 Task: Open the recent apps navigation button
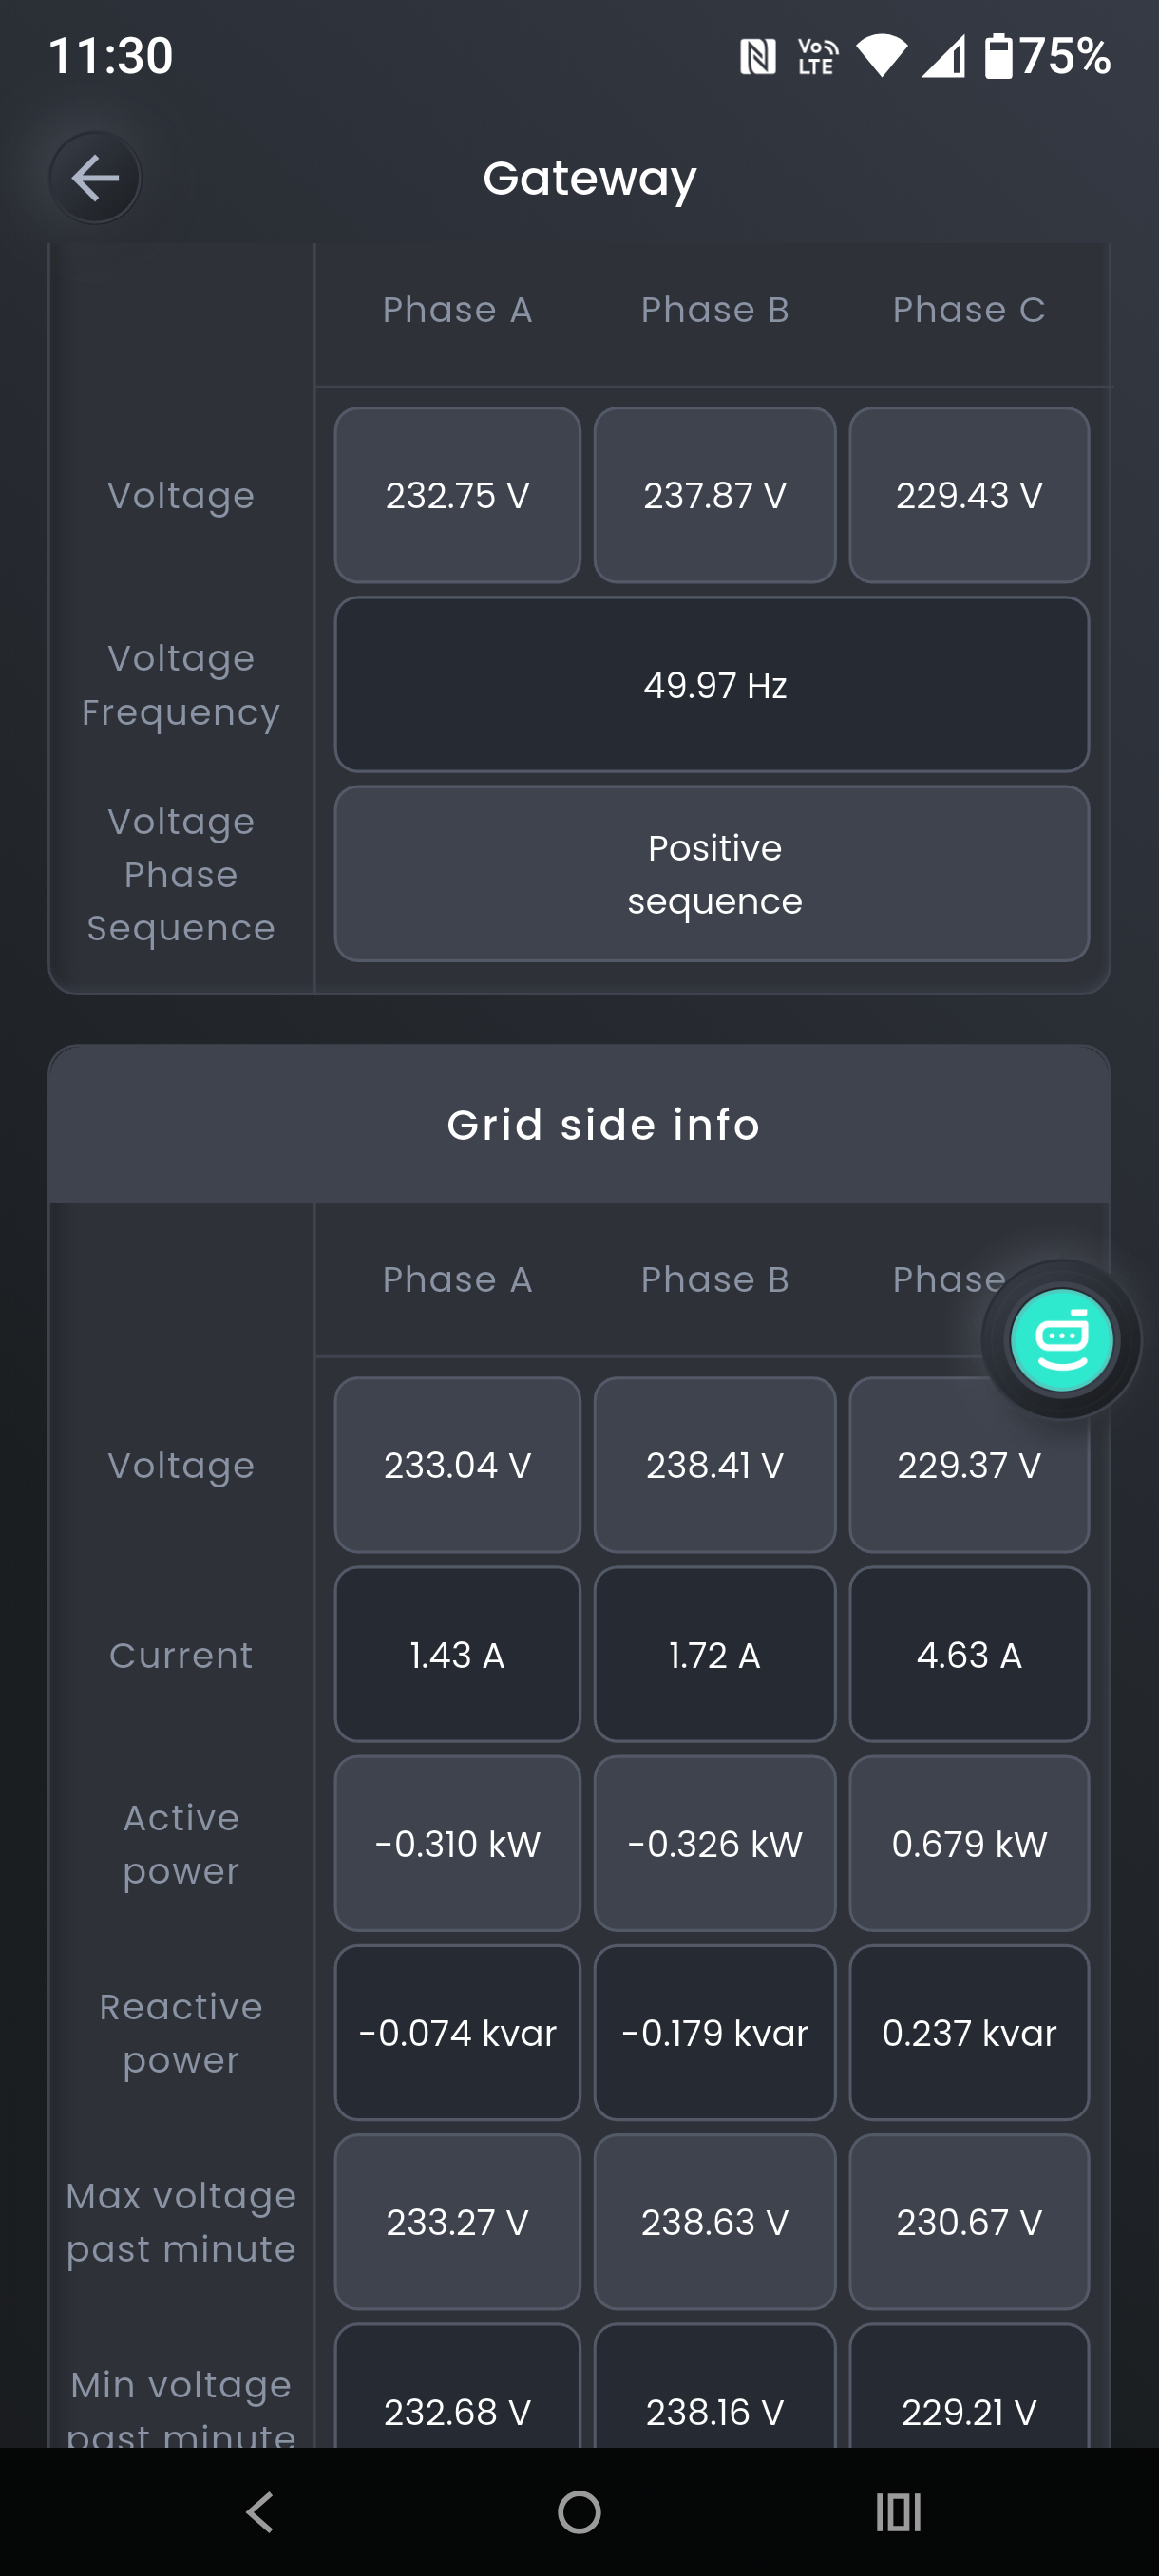point(898,2511)
